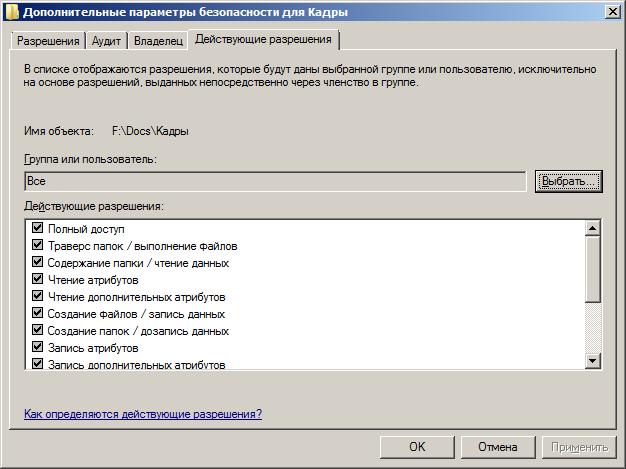
Task: Click the Группа или пользователь: label
Action: click(90, 159)
